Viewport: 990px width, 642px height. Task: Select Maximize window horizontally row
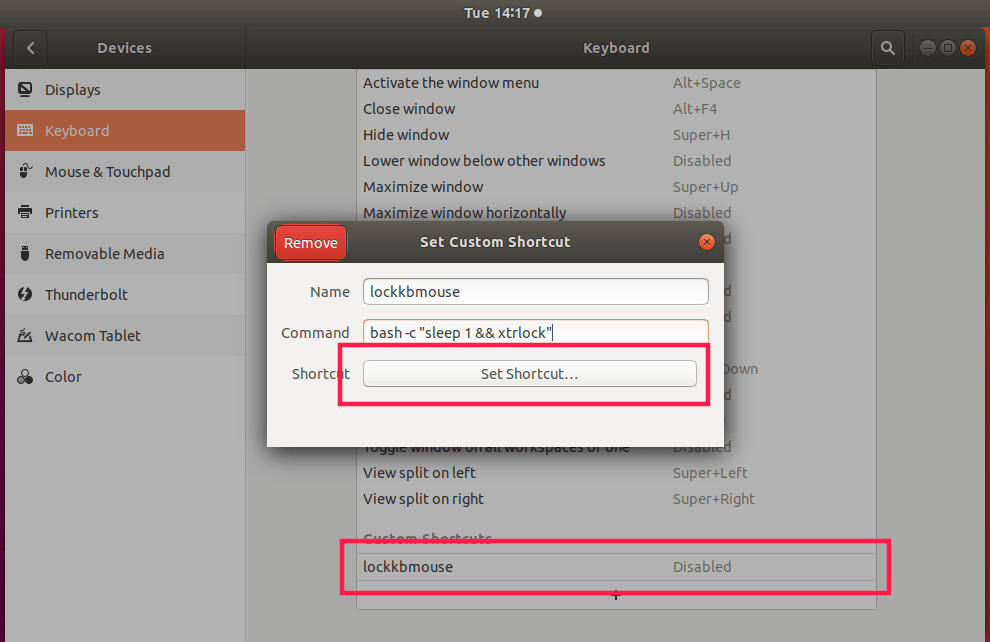click(616, 211)
